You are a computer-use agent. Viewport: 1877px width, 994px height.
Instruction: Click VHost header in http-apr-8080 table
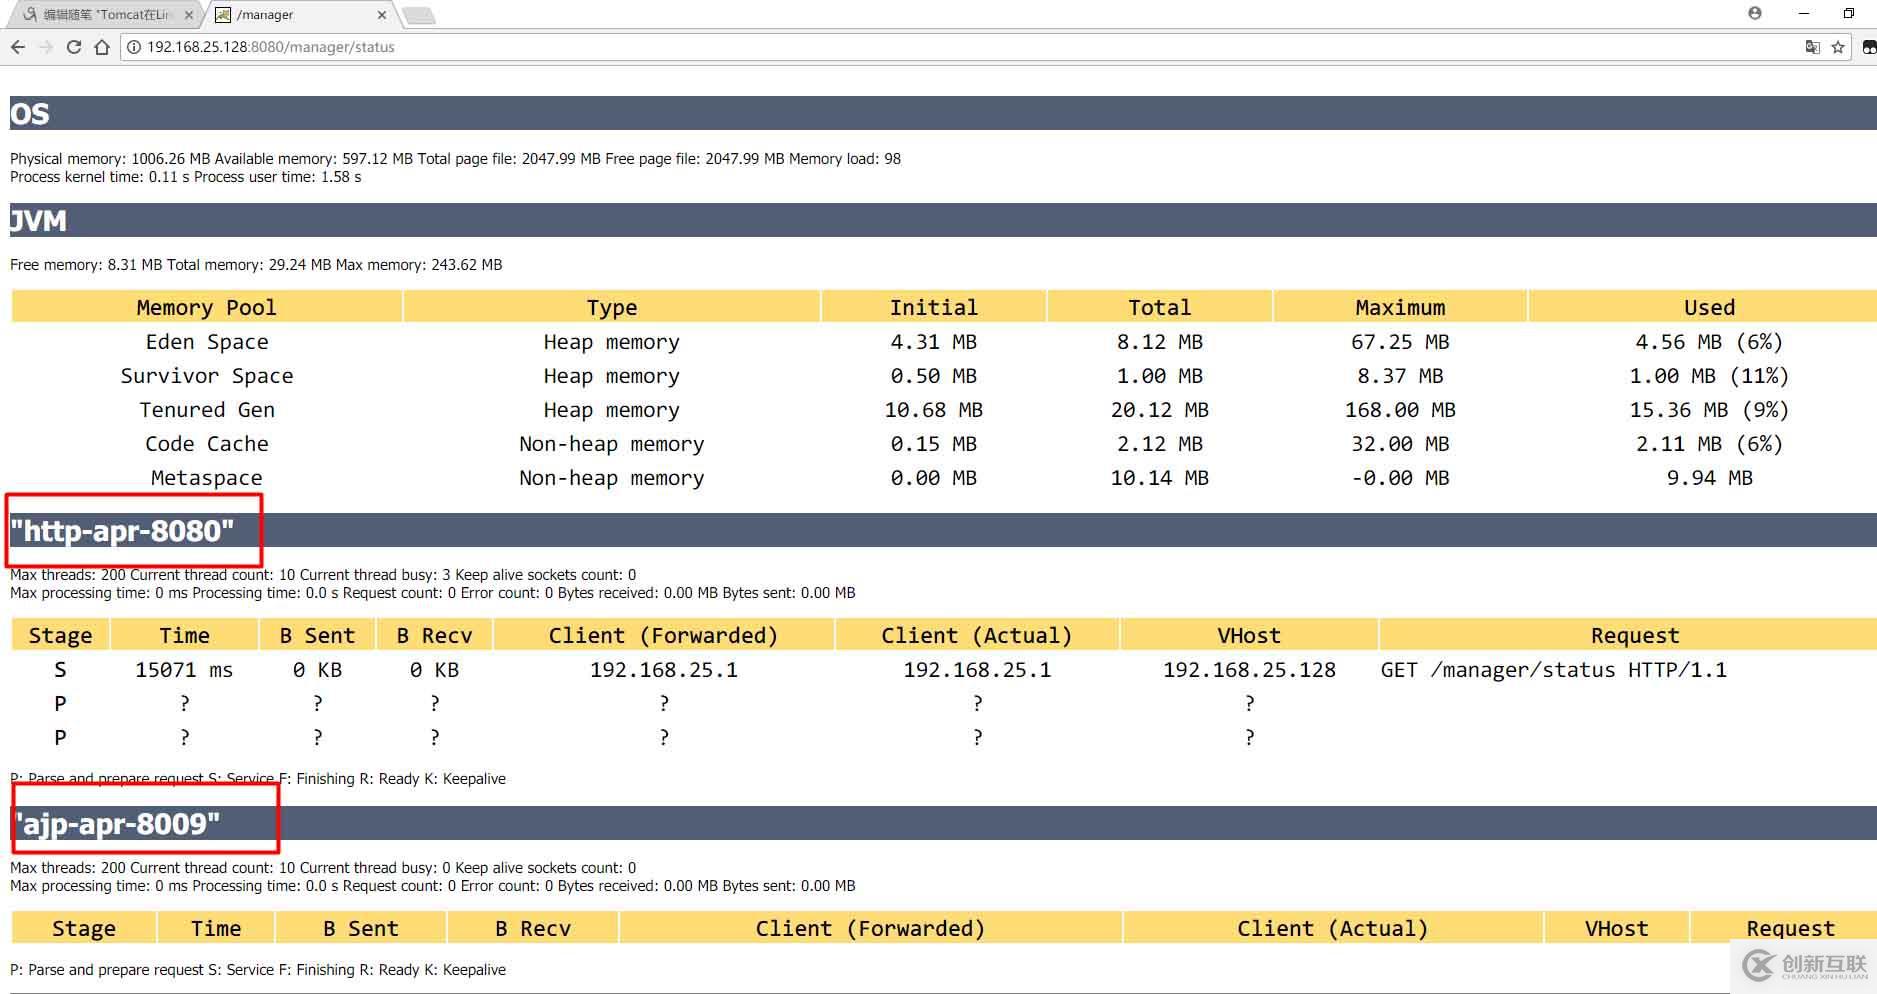pyautogui.click(x=1249, y=635)
